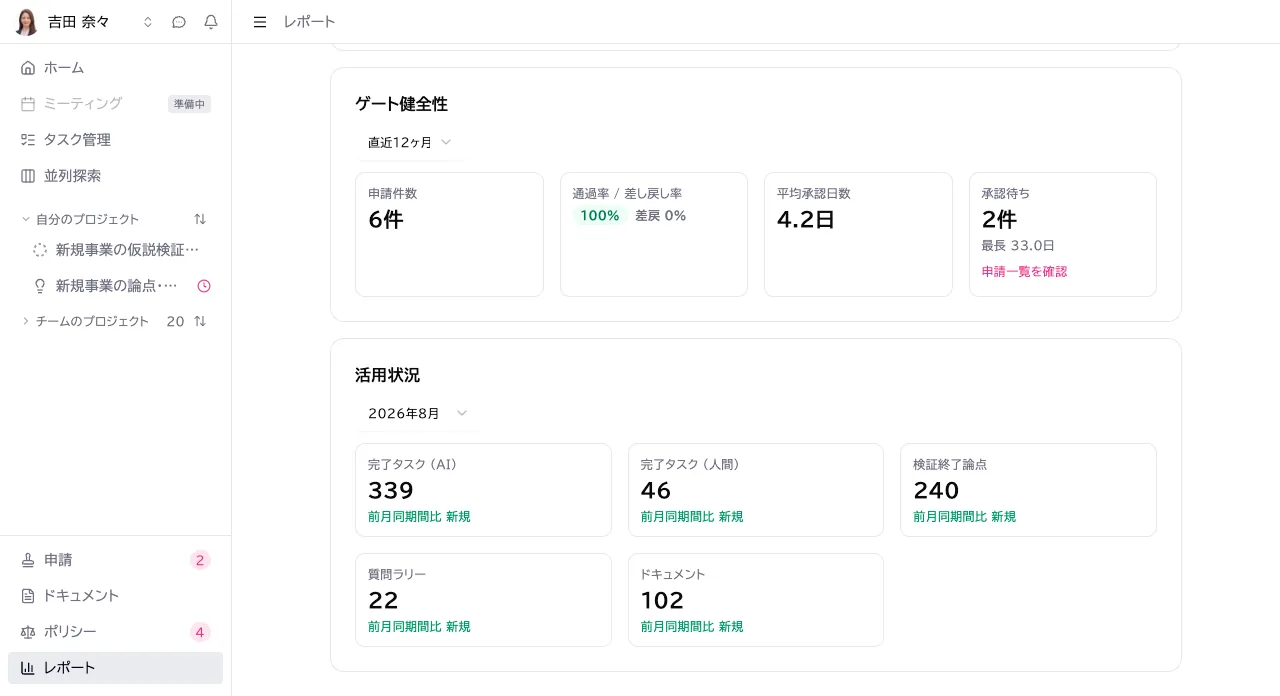Click the ポリシー badge showing 4

(x=200, y=632)
